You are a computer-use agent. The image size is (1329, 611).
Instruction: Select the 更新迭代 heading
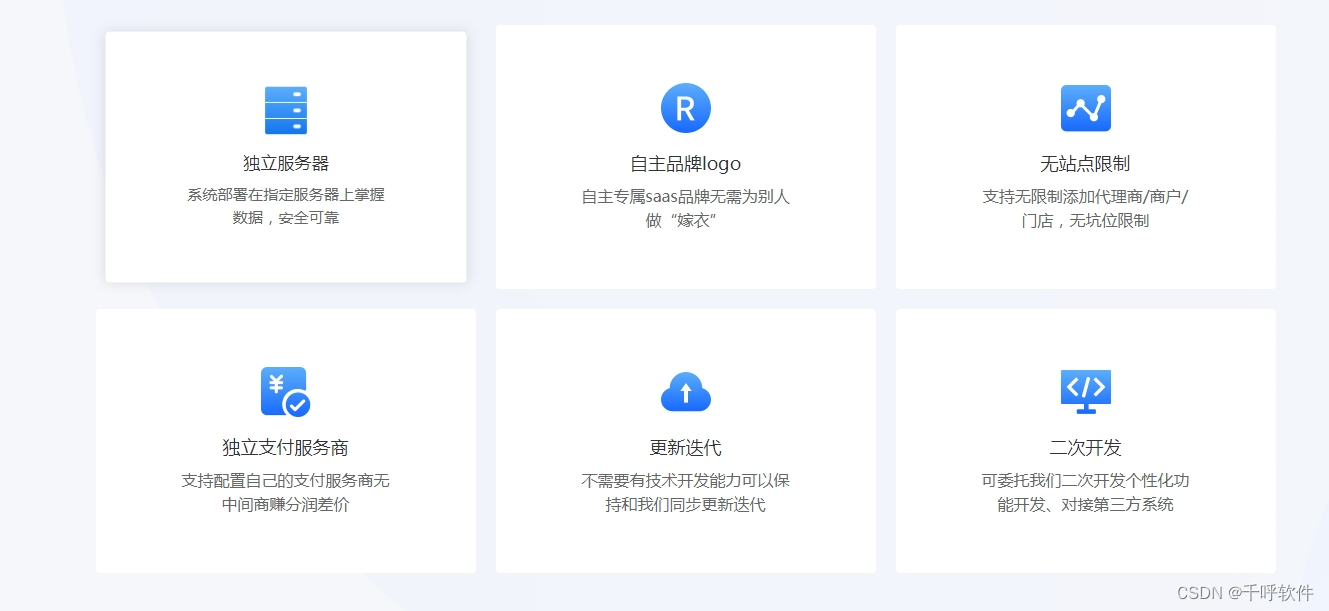(x=686, y=448)
